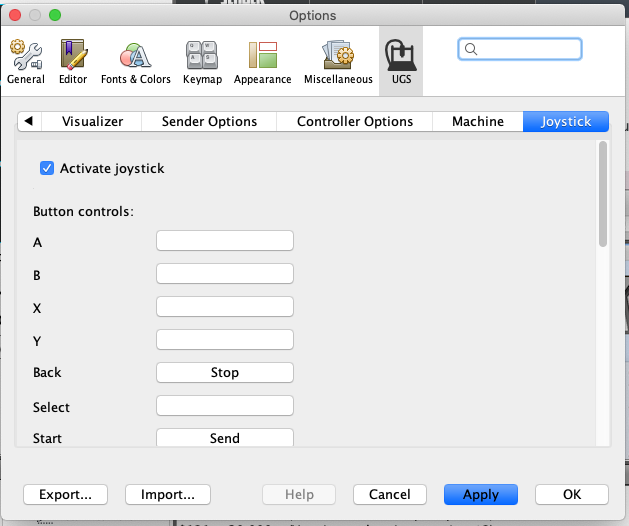Open the Editor options category

73,62
